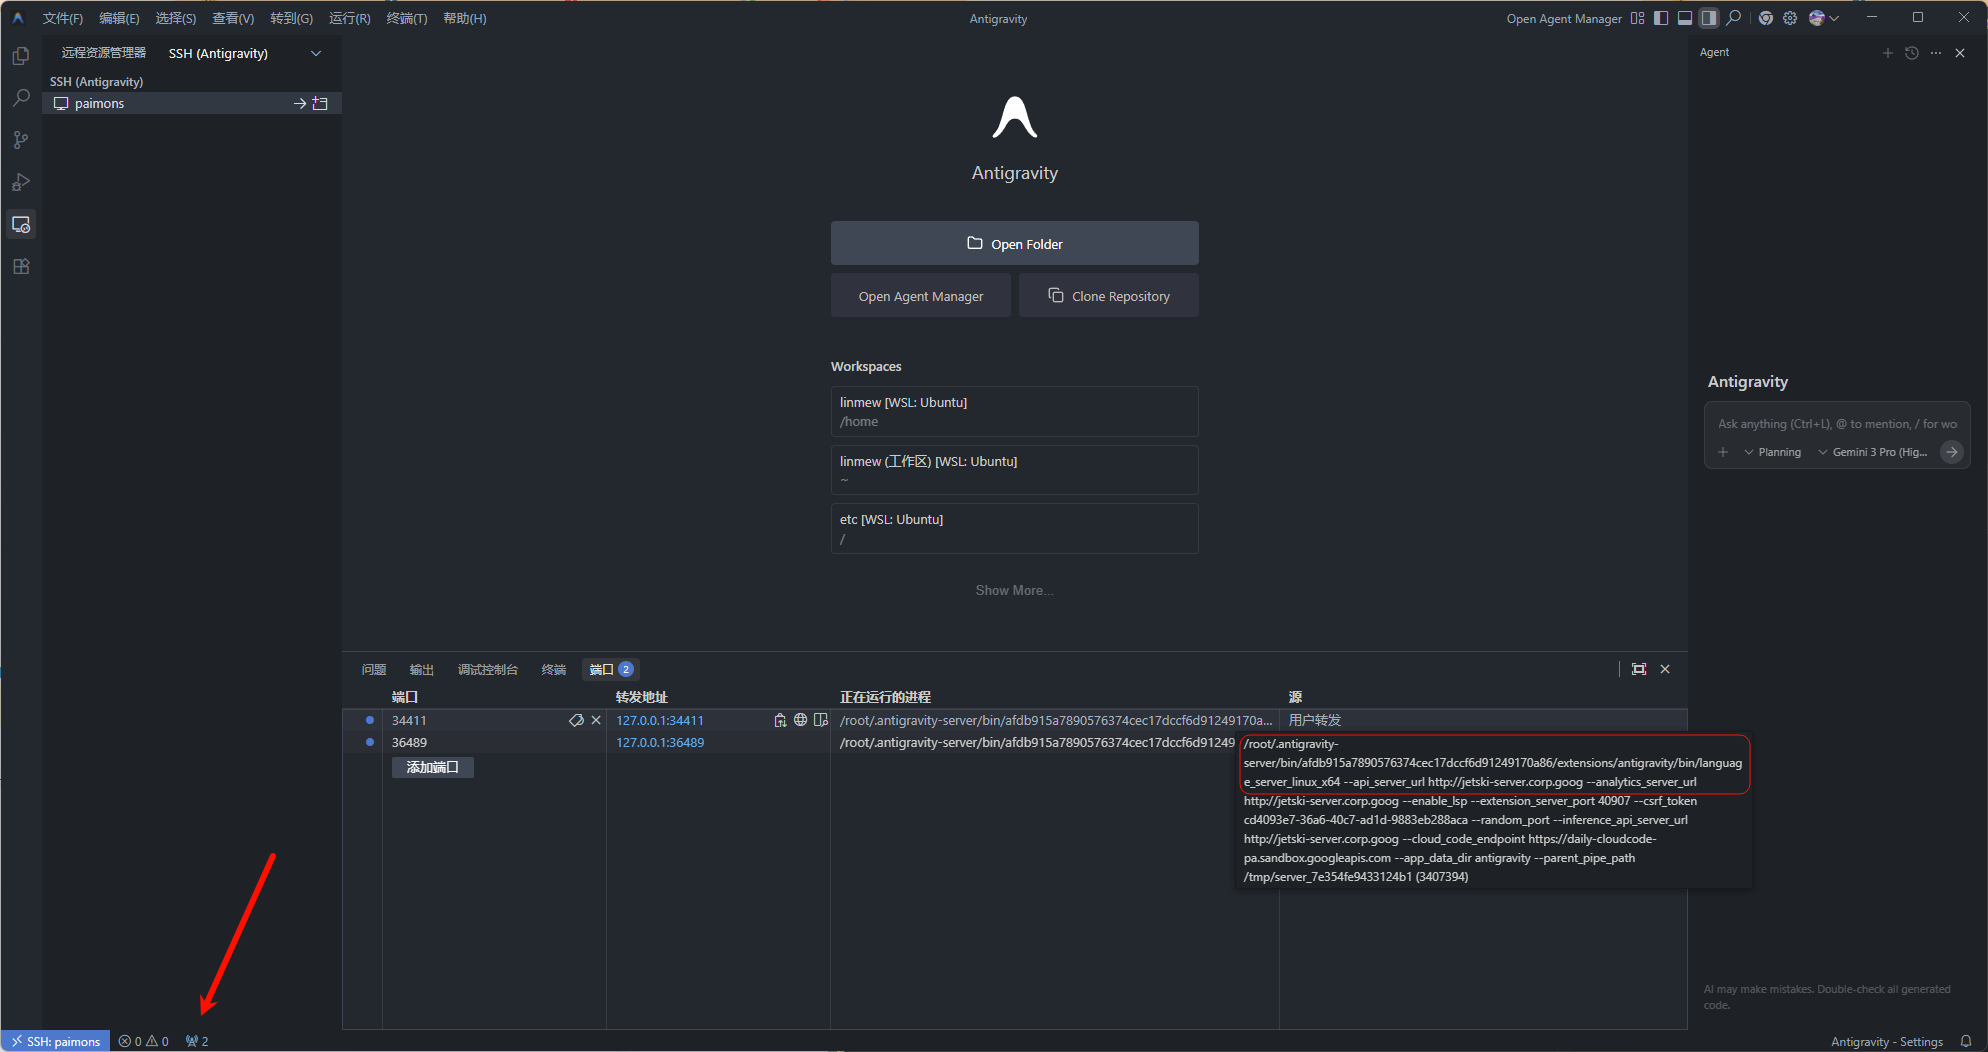Image resolution: width=1988 pixels, height=1052 pixels.
Task: Open the Agent panel more actions ellipsis
Action: coord(1936,53)
